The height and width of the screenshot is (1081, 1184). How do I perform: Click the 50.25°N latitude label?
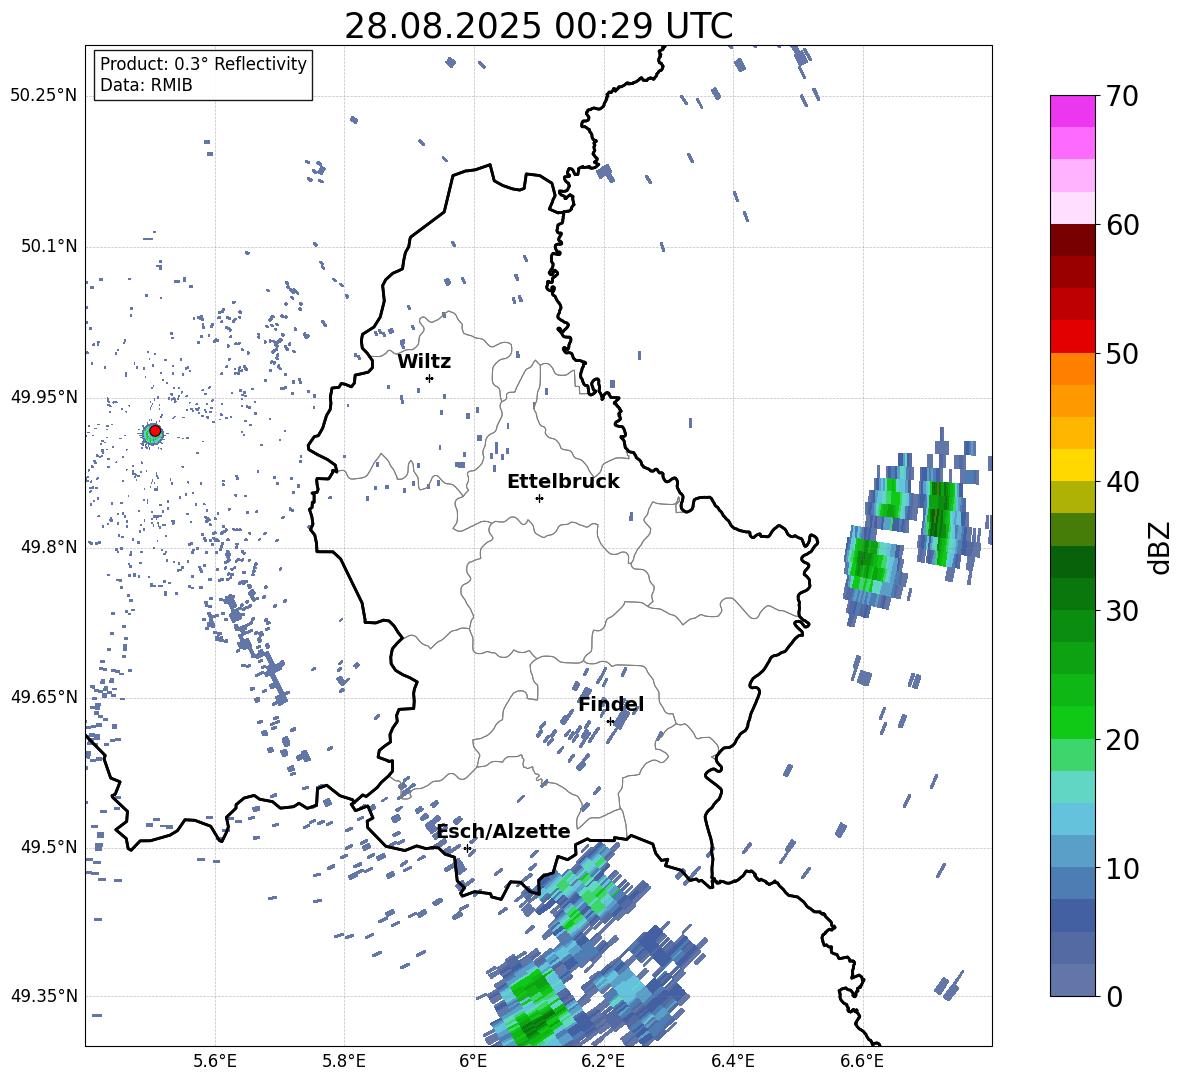pos(44,96)
